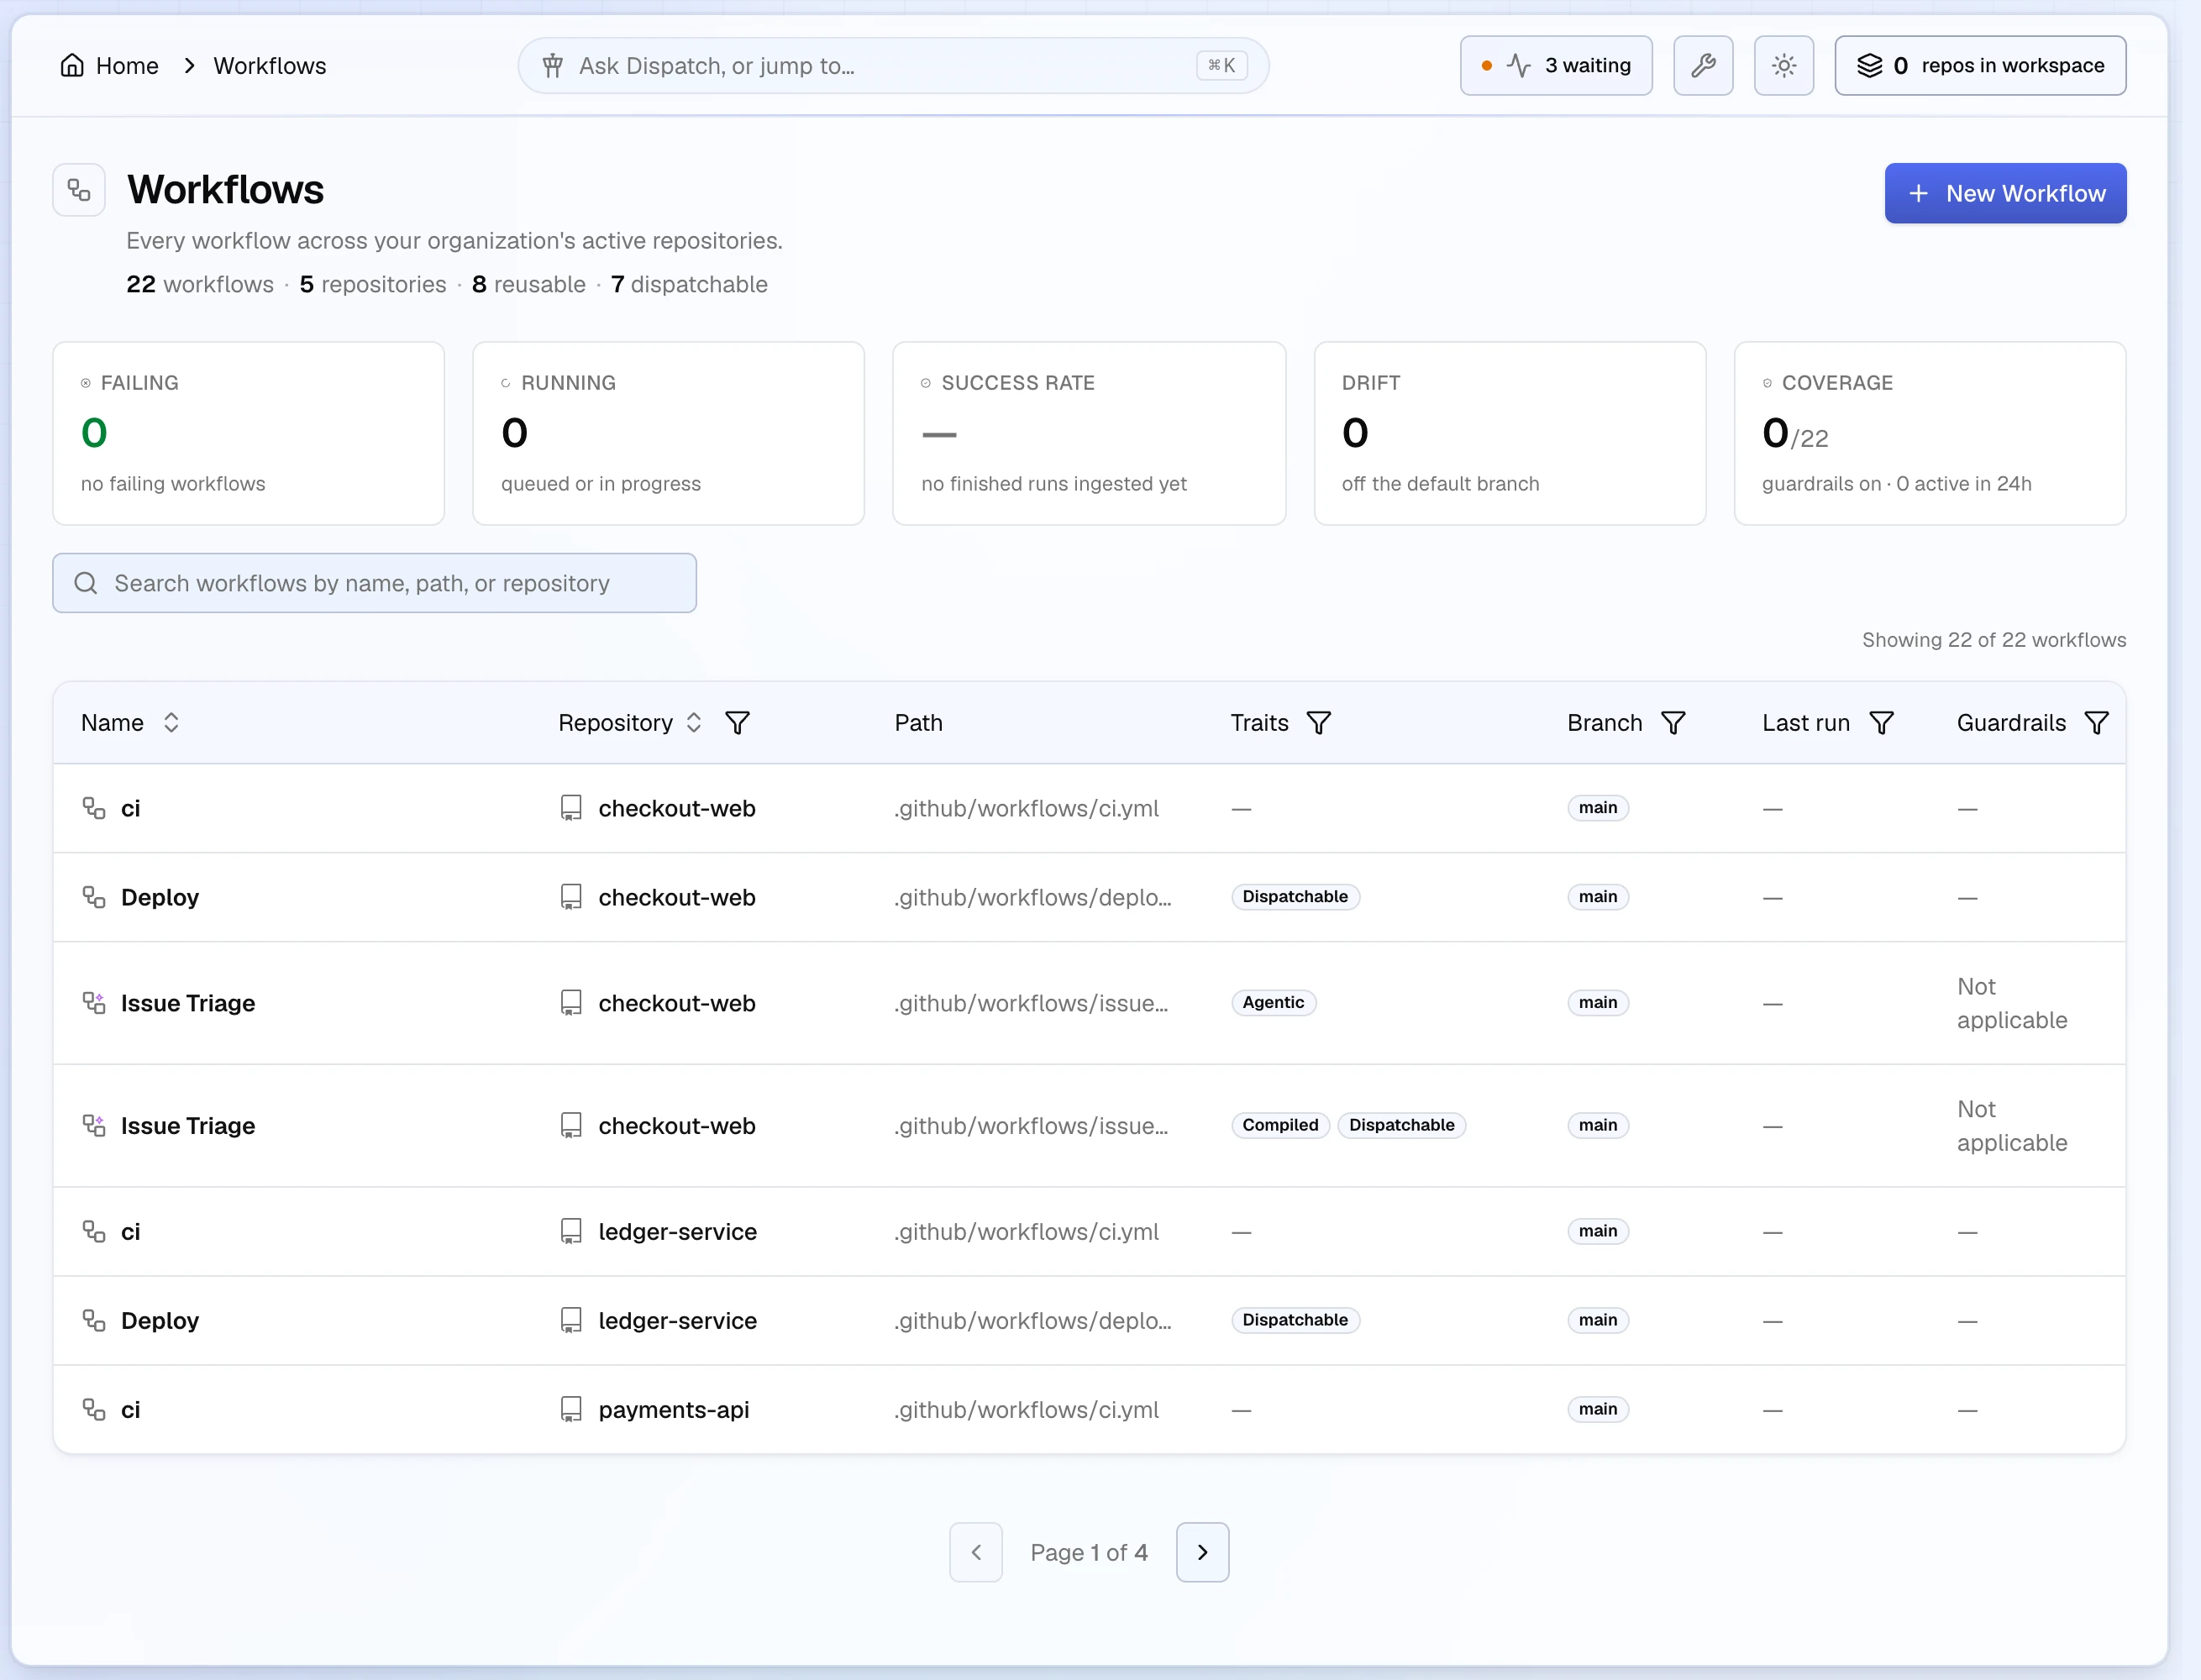Screen dimensions: 2201x1680
Task: Open the Drift stat card
Action: pyautogui.click(x=1509, y=433)
